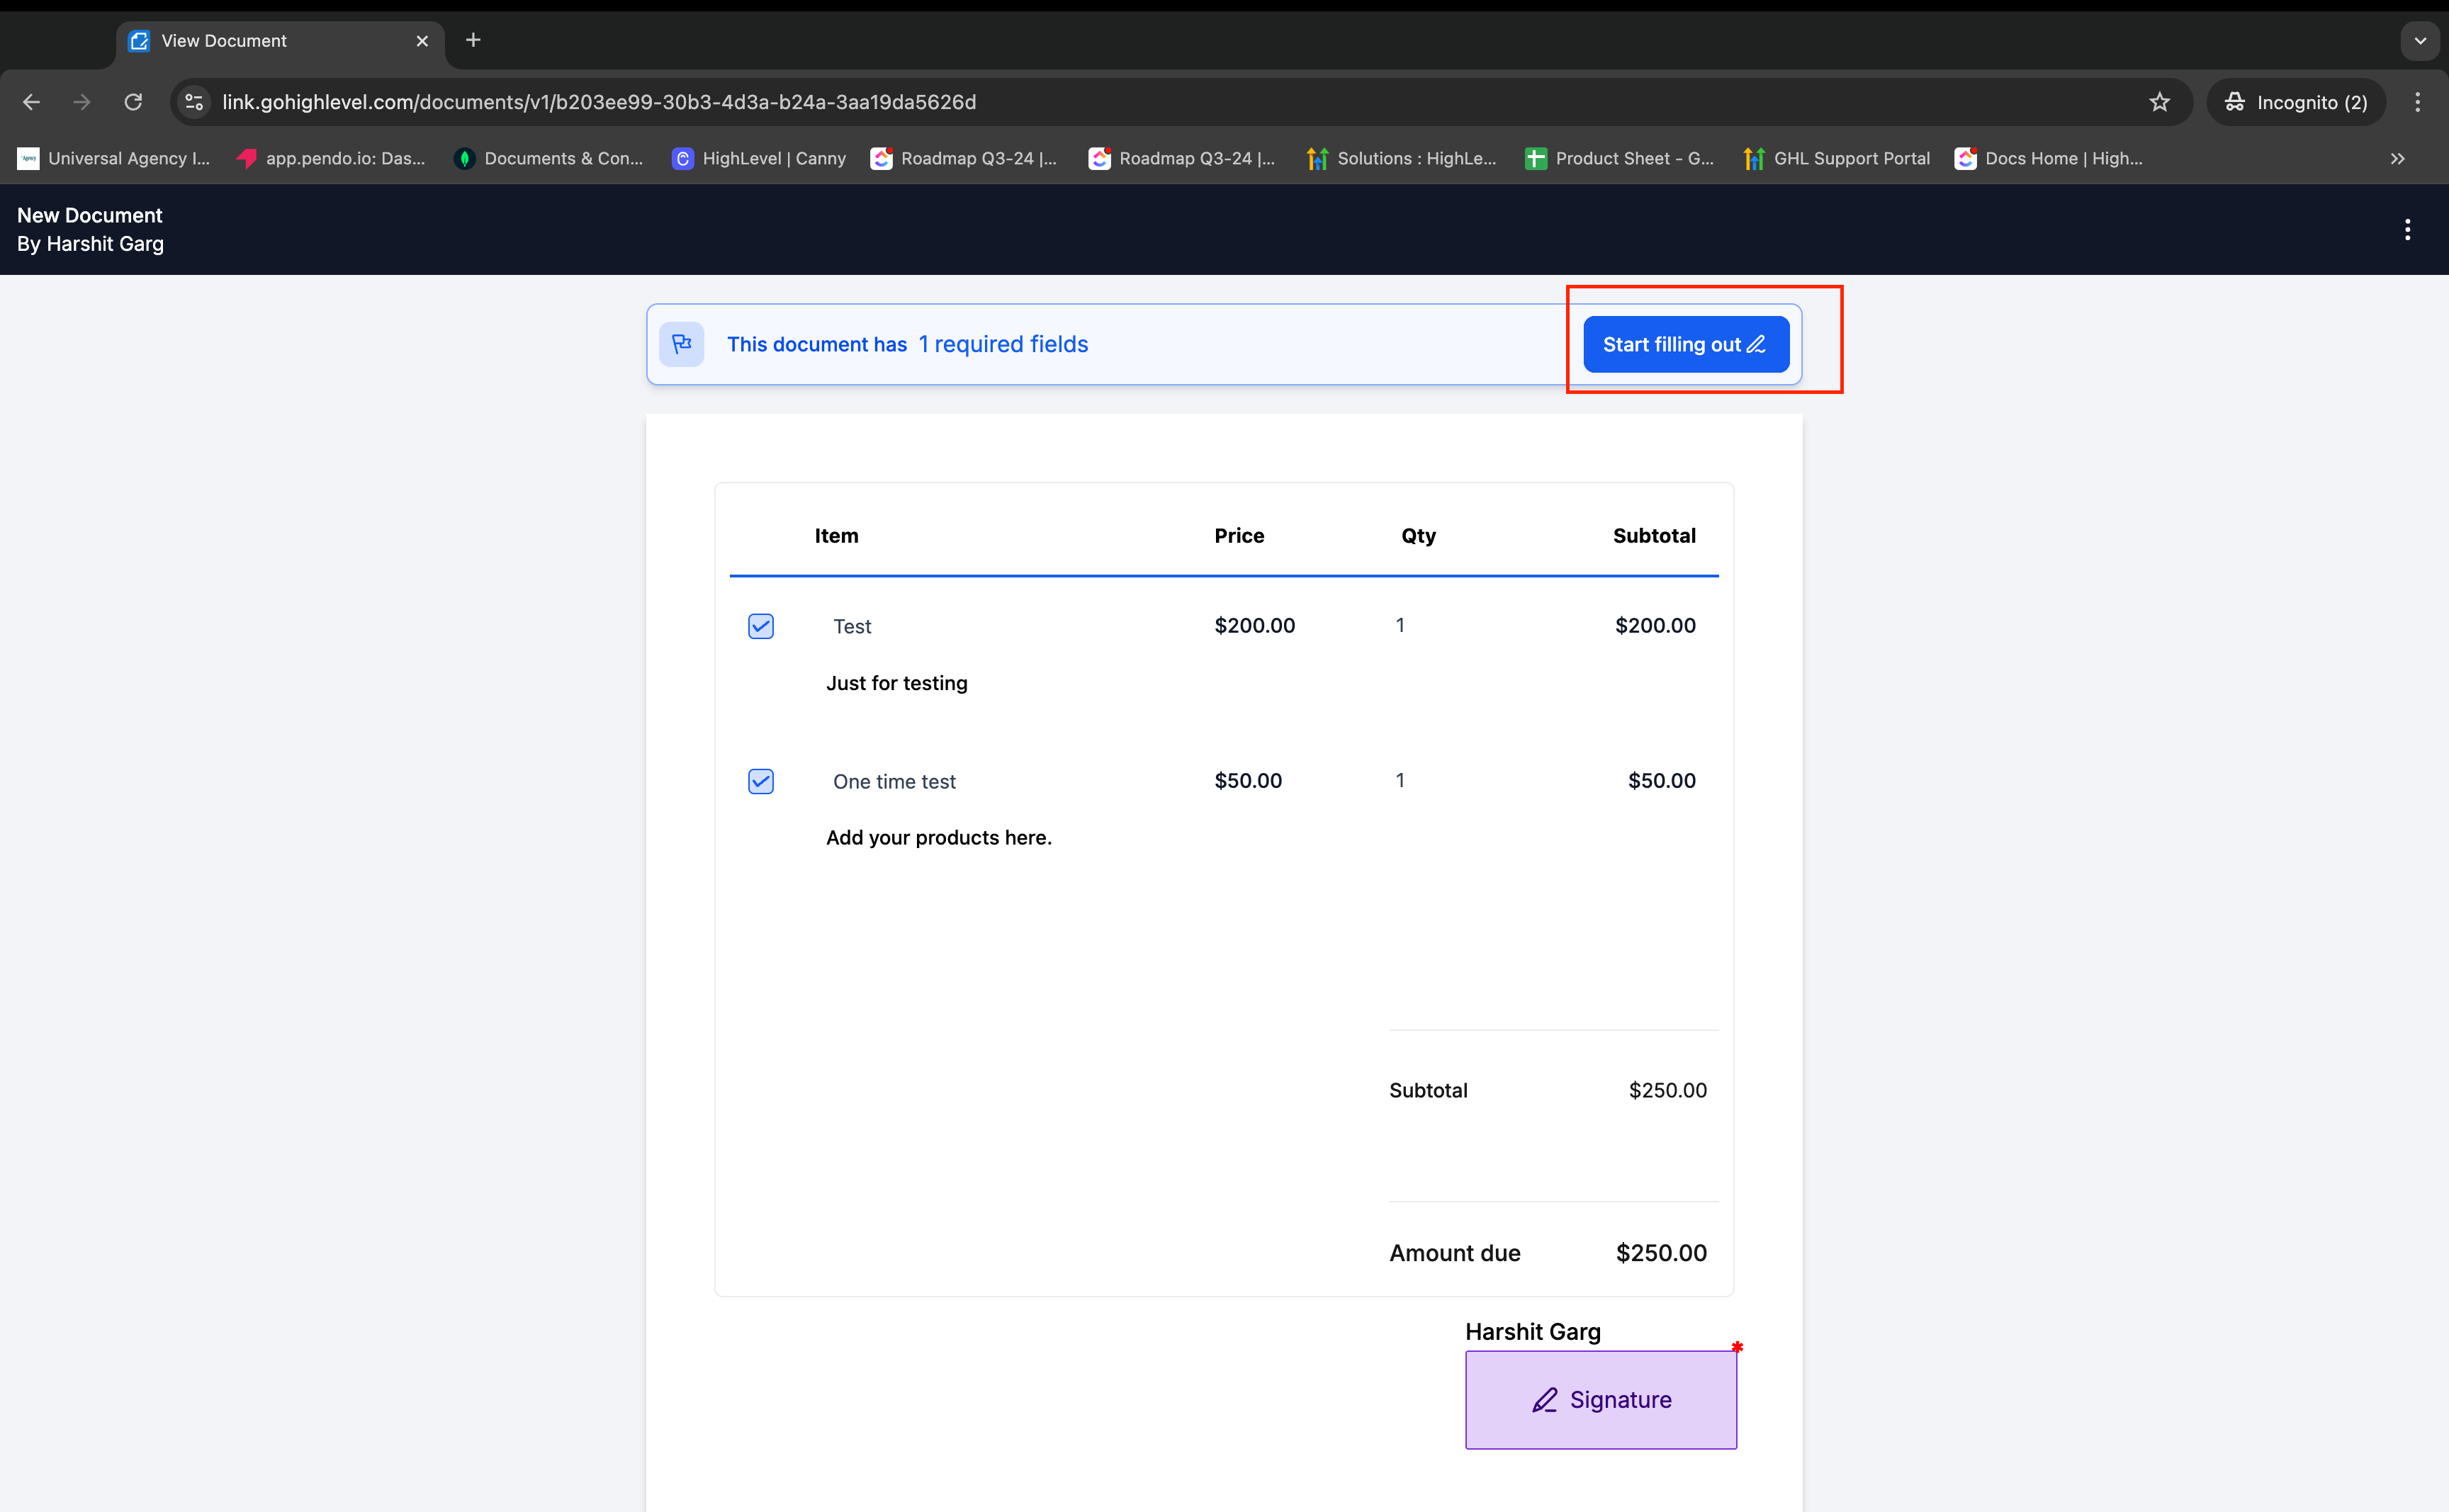Screen dimensions: 2449x1512
Task: Click the Signature field for Harshit Garg
Action: point(1601,1398)
